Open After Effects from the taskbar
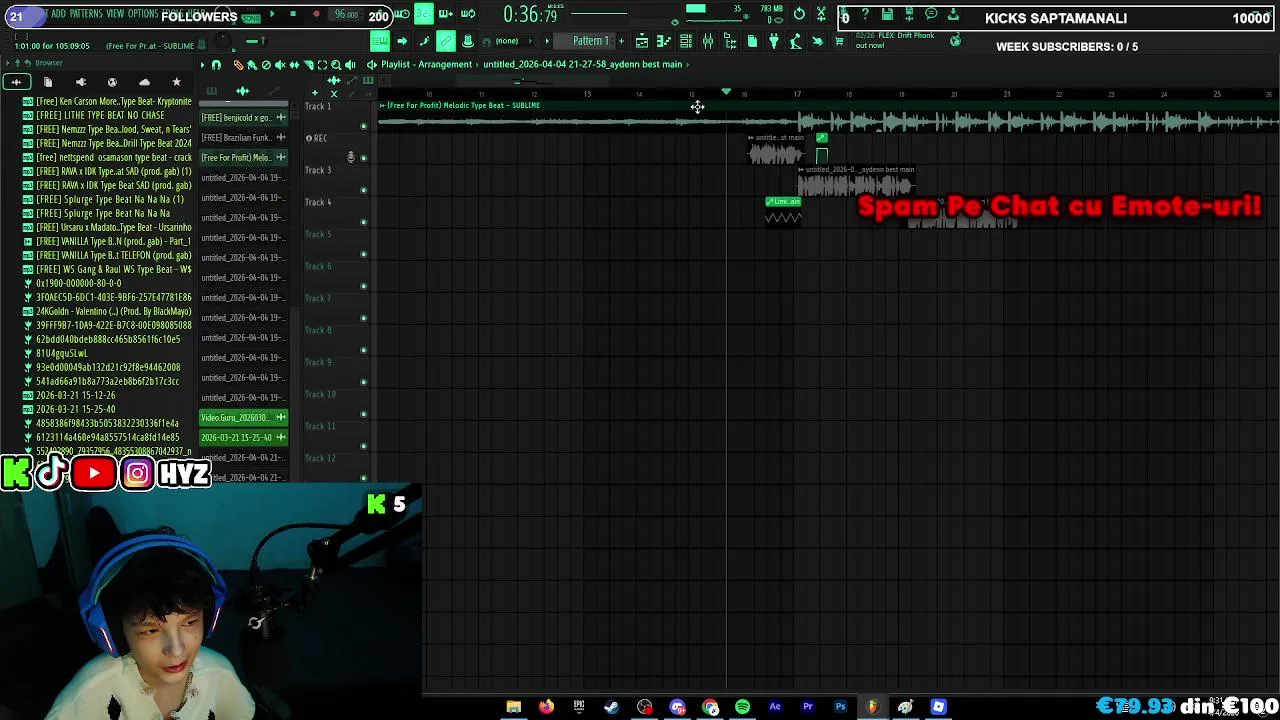 point(775,707)
